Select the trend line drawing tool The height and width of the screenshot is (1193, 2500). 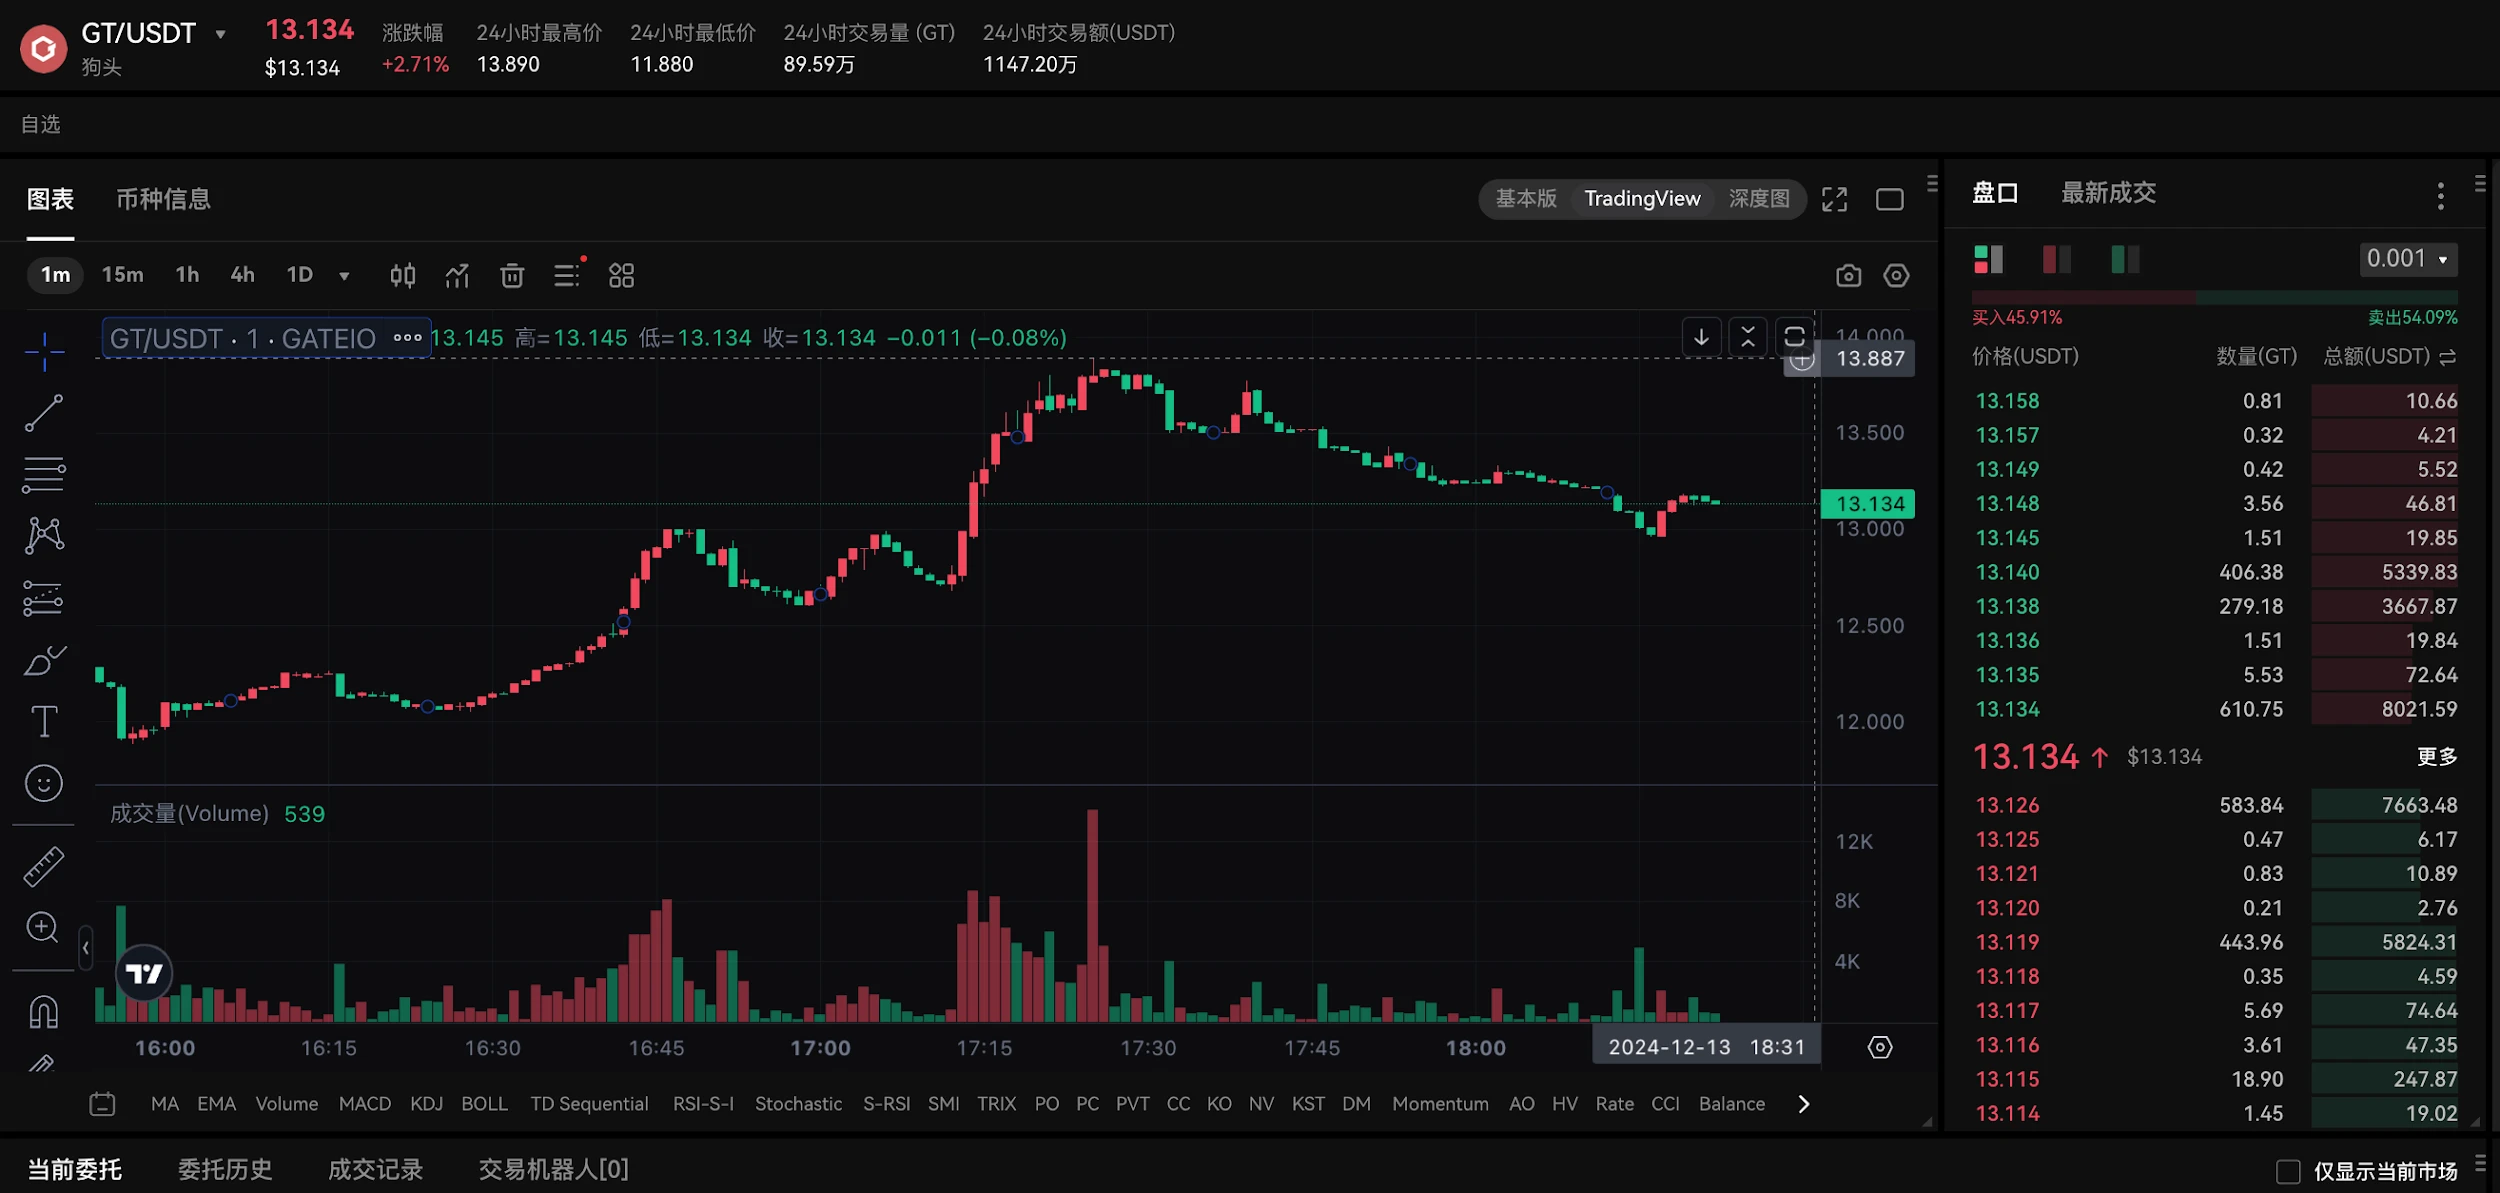[x=43, y=413]
